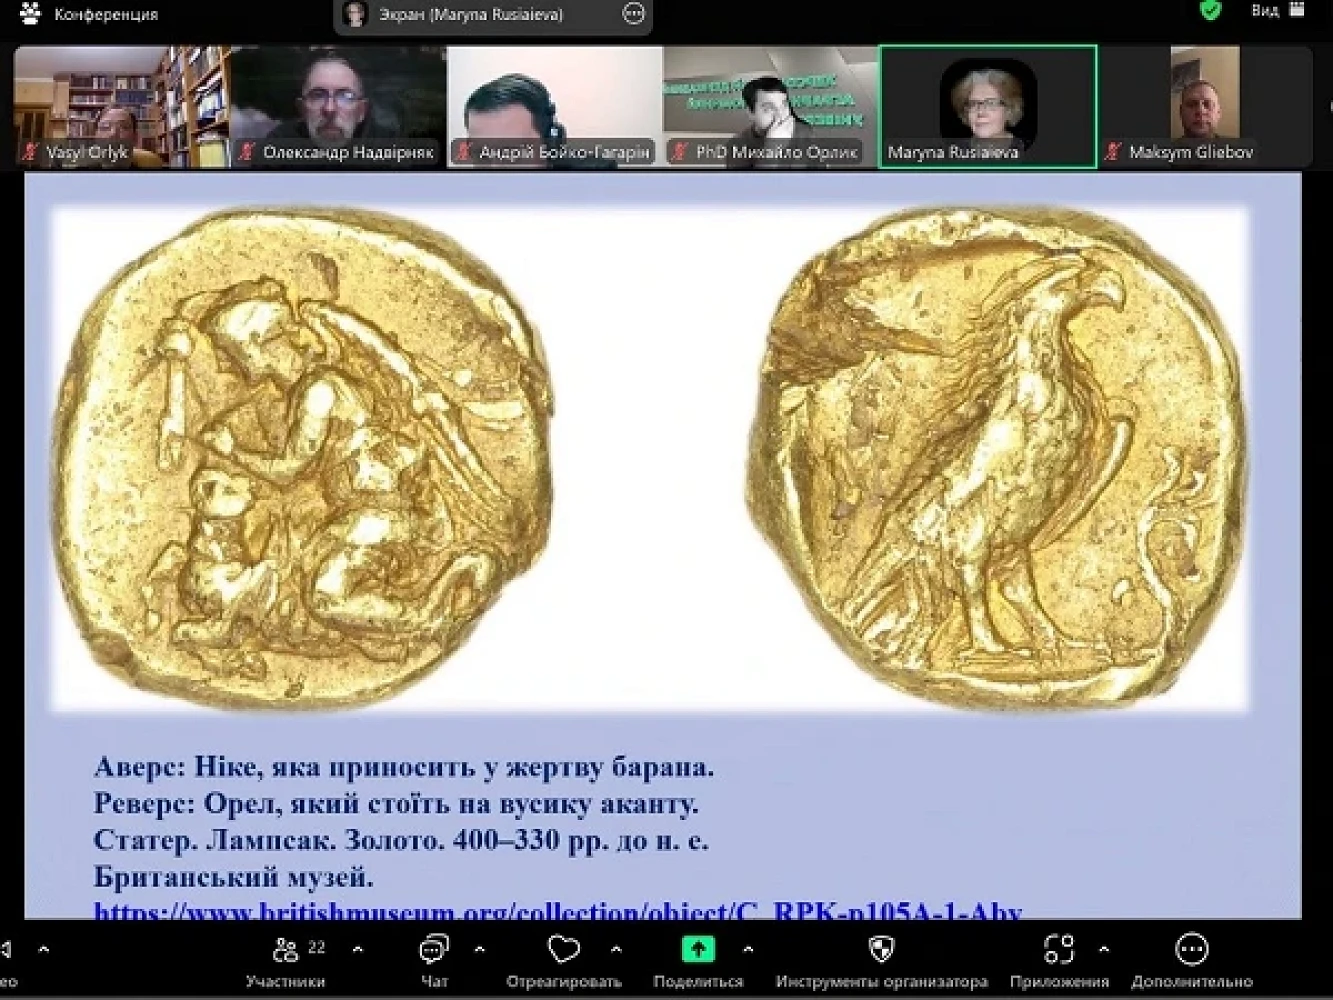The width and height of the screenshot is (1333, 1000).
Task: Select Олександр Надвірняк's video thumbnail
Action: (x=338, y=105)
